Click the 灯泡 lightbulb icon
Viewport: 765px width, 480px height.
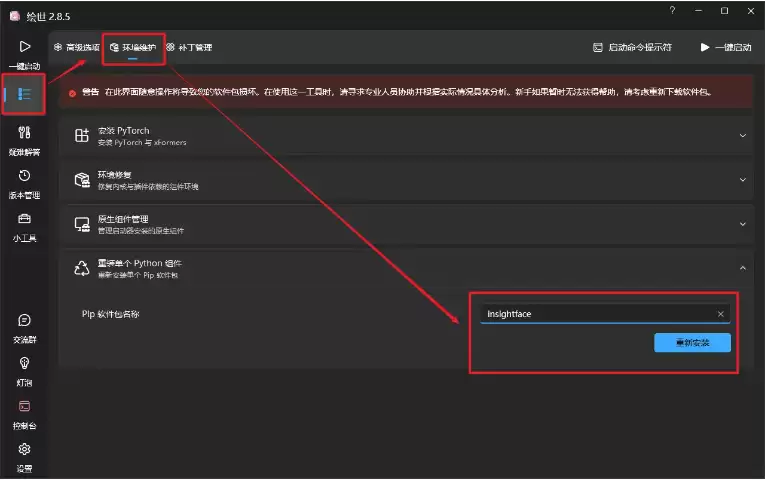(x=24, y=363)
